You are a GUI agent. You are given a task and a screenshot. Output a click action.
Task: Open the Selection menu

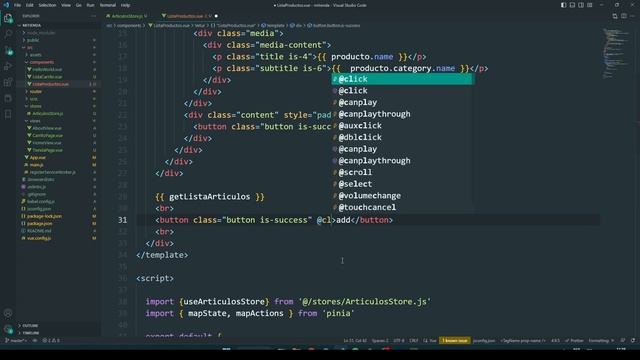pyautogui.click(x=47, y=5)
